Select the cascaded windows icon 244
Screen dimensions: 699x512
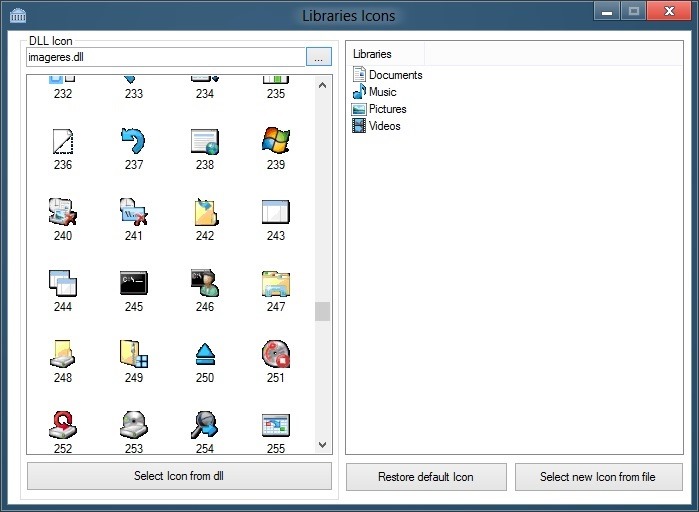coord(63,283)
